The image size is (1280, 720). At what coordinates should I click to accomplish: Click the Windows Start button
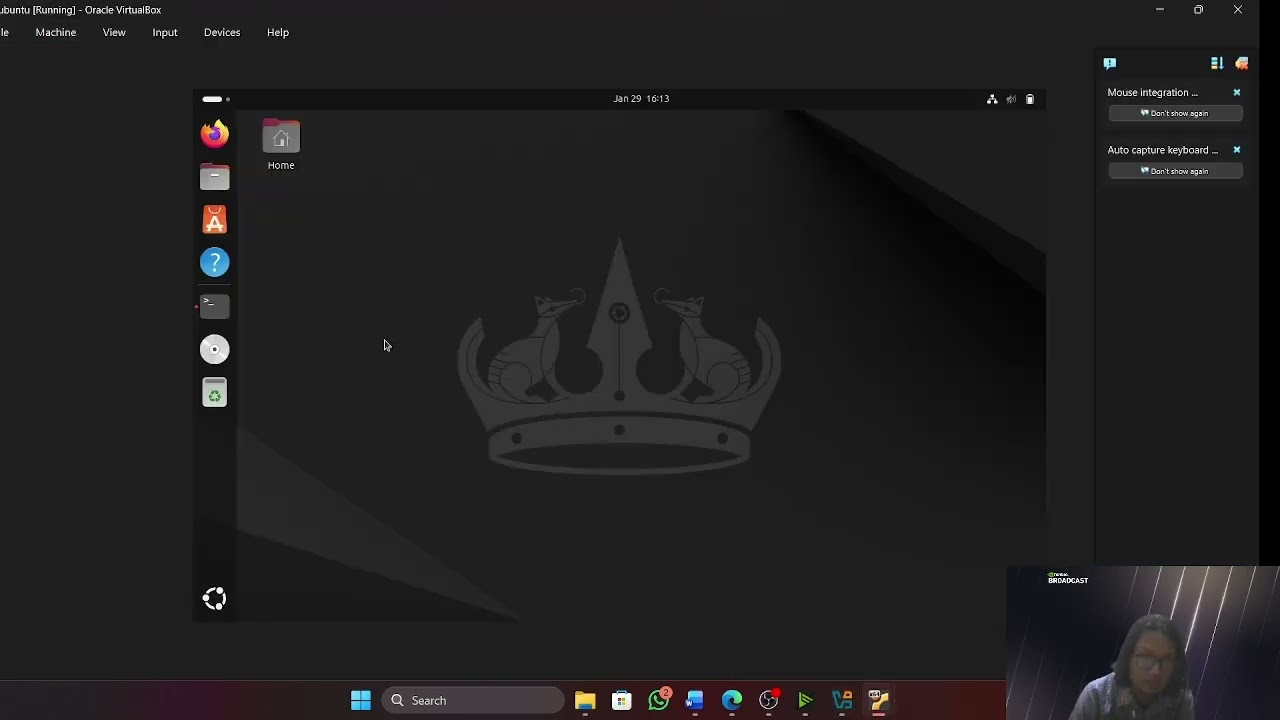pyautogui.click(x=361, y=701)
